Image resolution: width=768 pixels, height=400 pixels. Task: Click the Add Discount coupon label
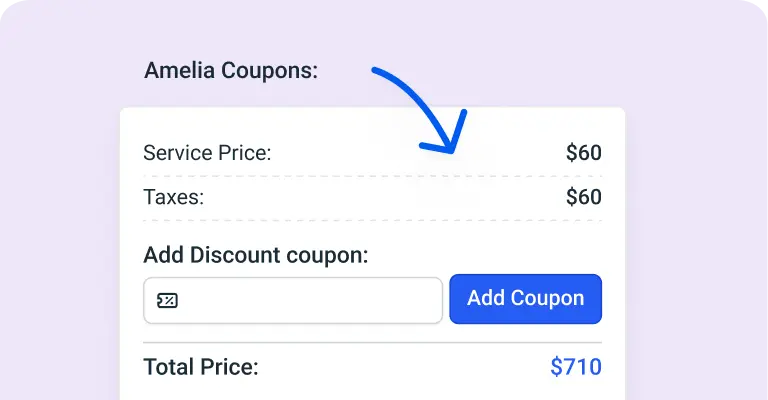pyautogui.click(x=256, y=255)
